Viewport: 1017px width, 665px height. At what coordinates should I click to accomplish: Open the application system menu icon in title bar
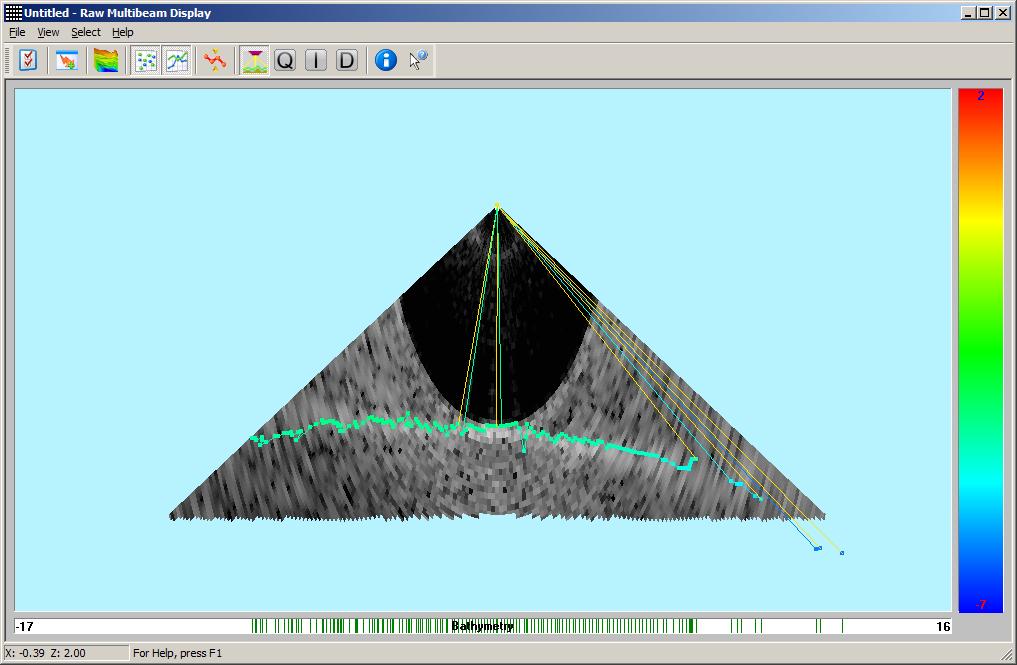[x=13, y=13]
